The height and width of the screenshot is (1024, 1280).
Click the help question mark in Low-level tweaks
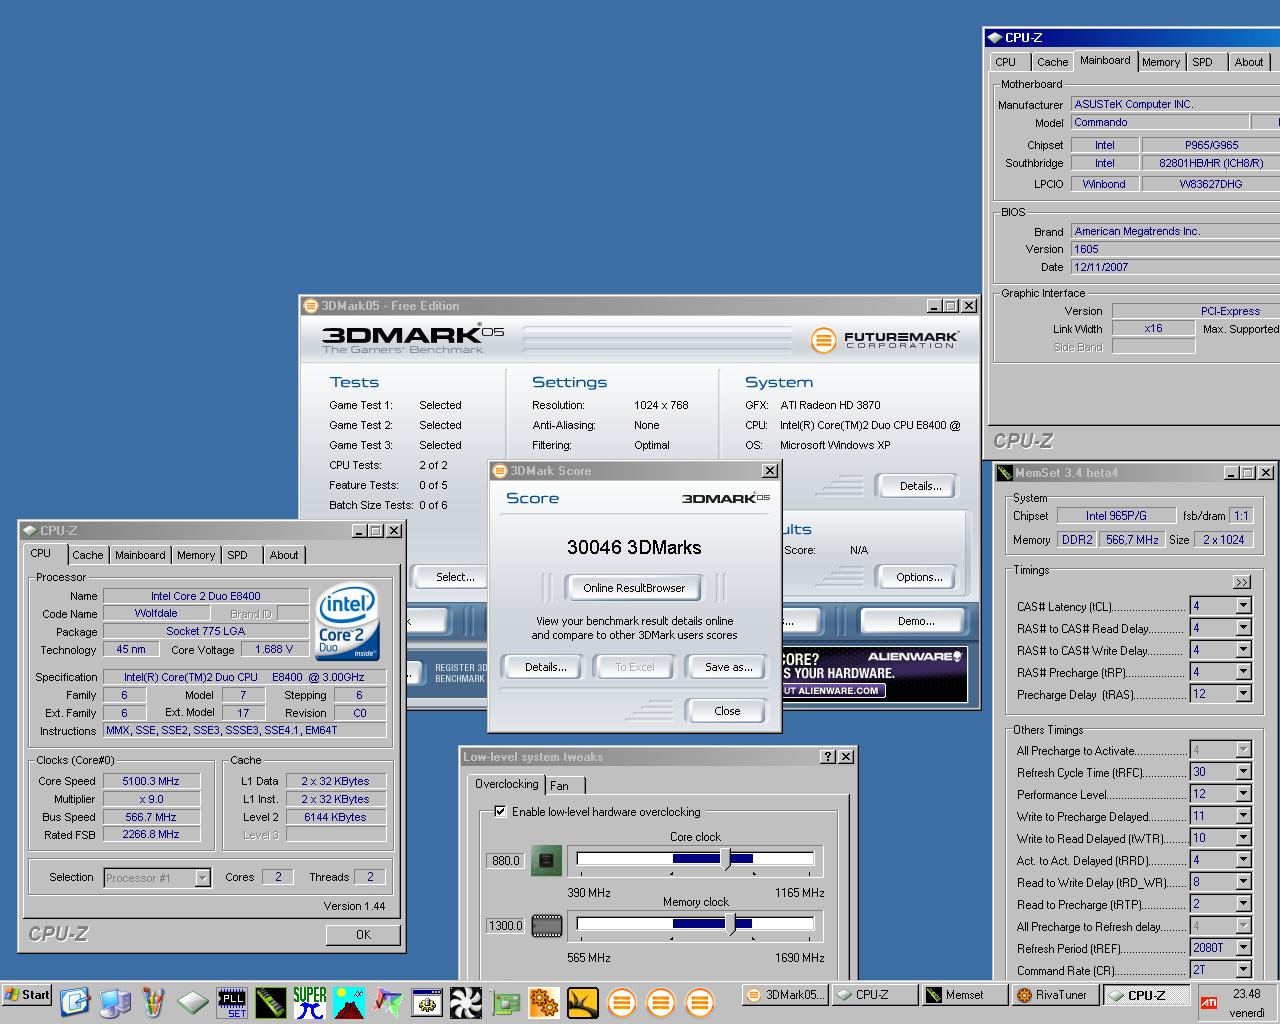(828, 757)
